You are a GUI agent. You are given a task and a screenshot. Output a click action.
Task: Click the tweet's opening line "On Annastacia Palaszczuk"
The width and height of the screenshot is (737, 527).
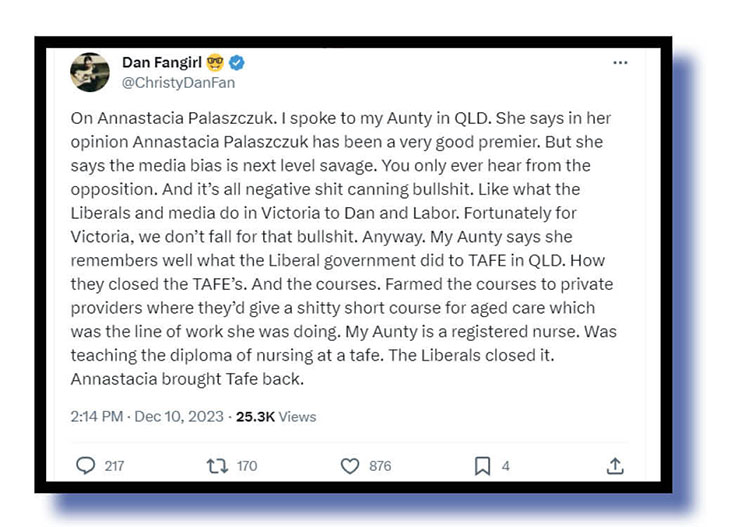pyautogui.click(x=158, y=117)
